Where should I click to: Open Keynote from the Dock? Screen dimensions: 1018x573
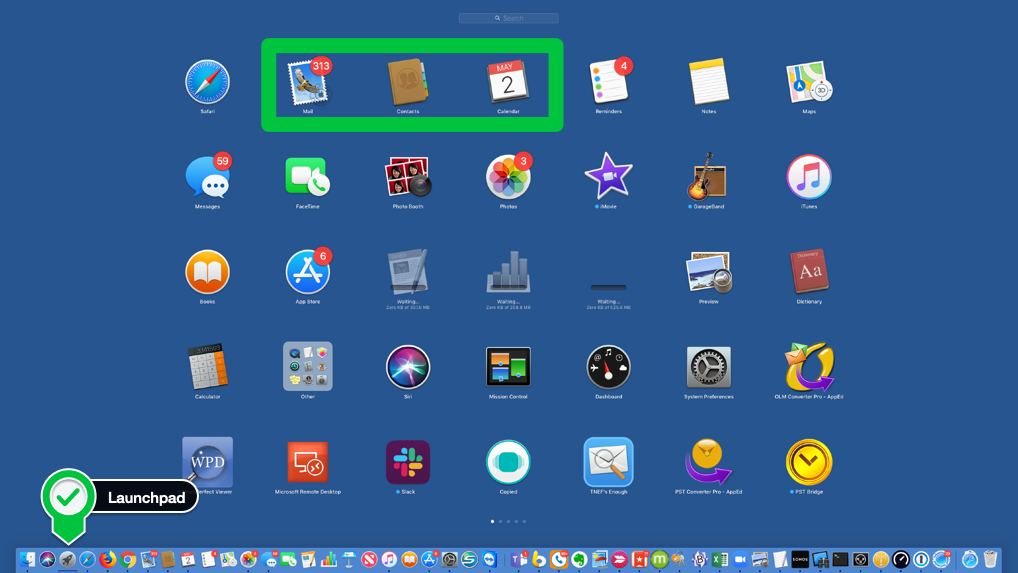(x=349, y=559)
